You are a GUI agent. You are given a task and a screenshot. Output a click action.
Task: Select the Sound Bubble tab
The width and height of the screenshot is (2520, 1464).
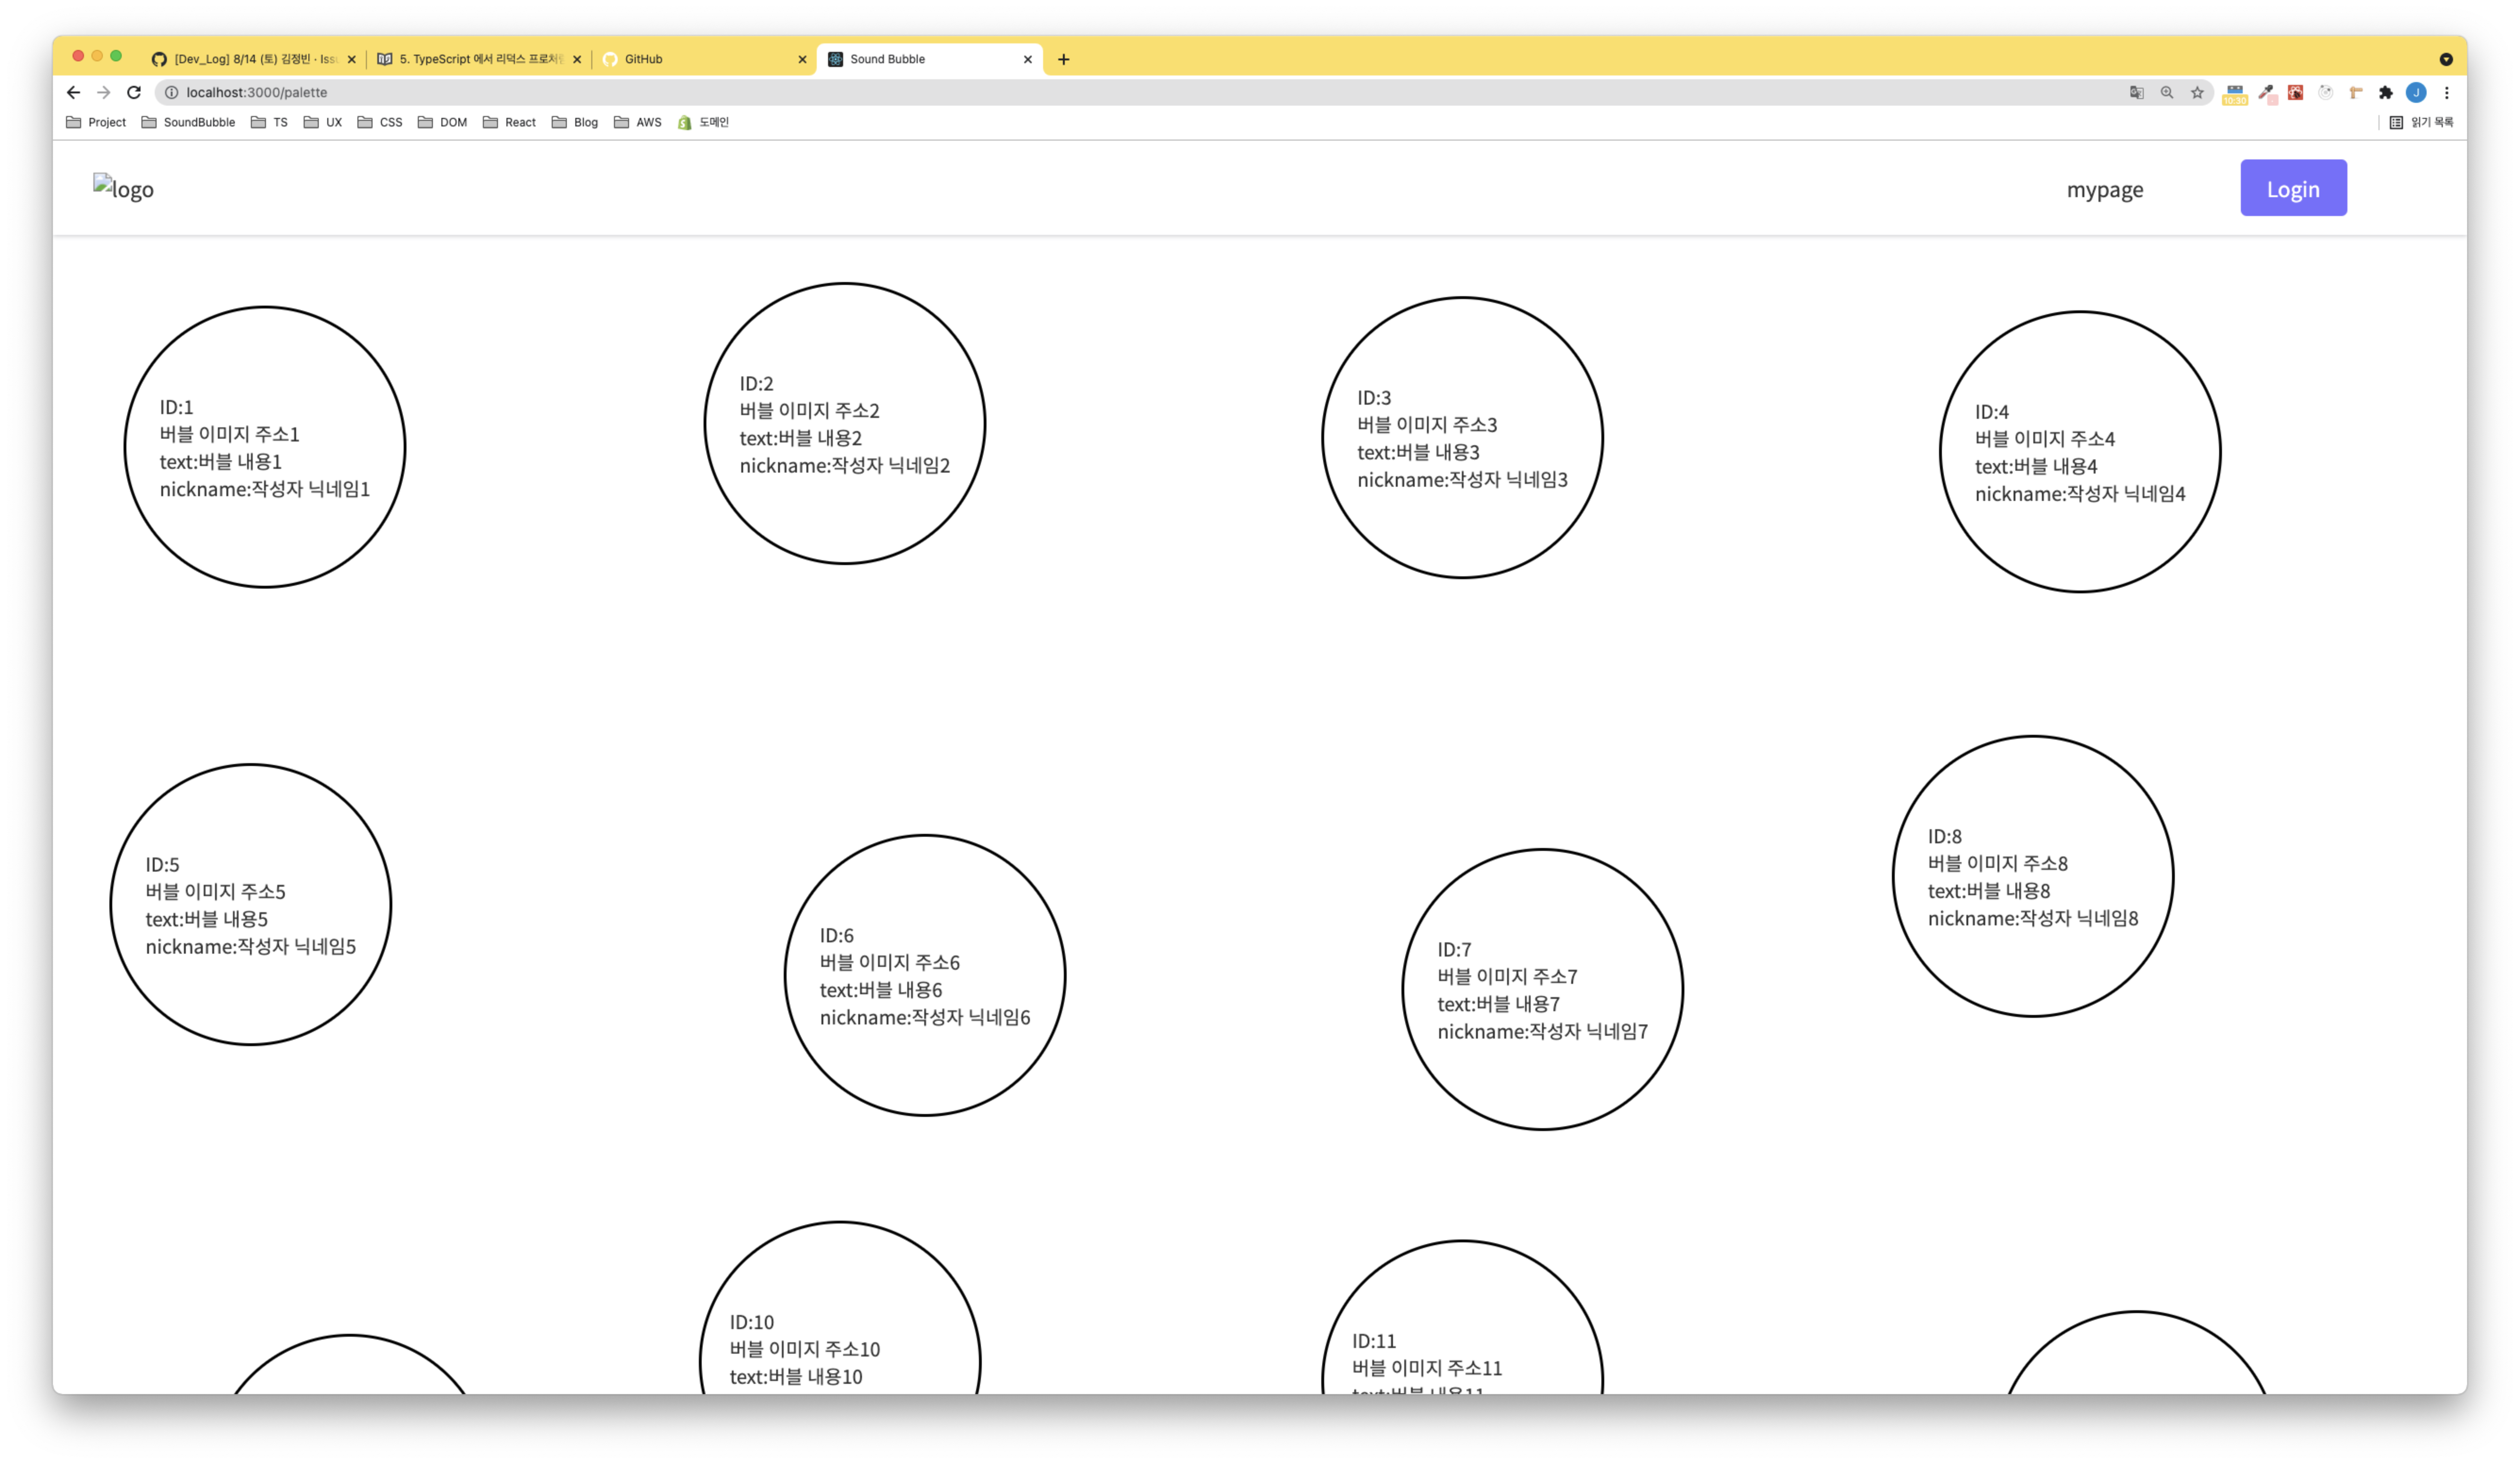[930, 59]
